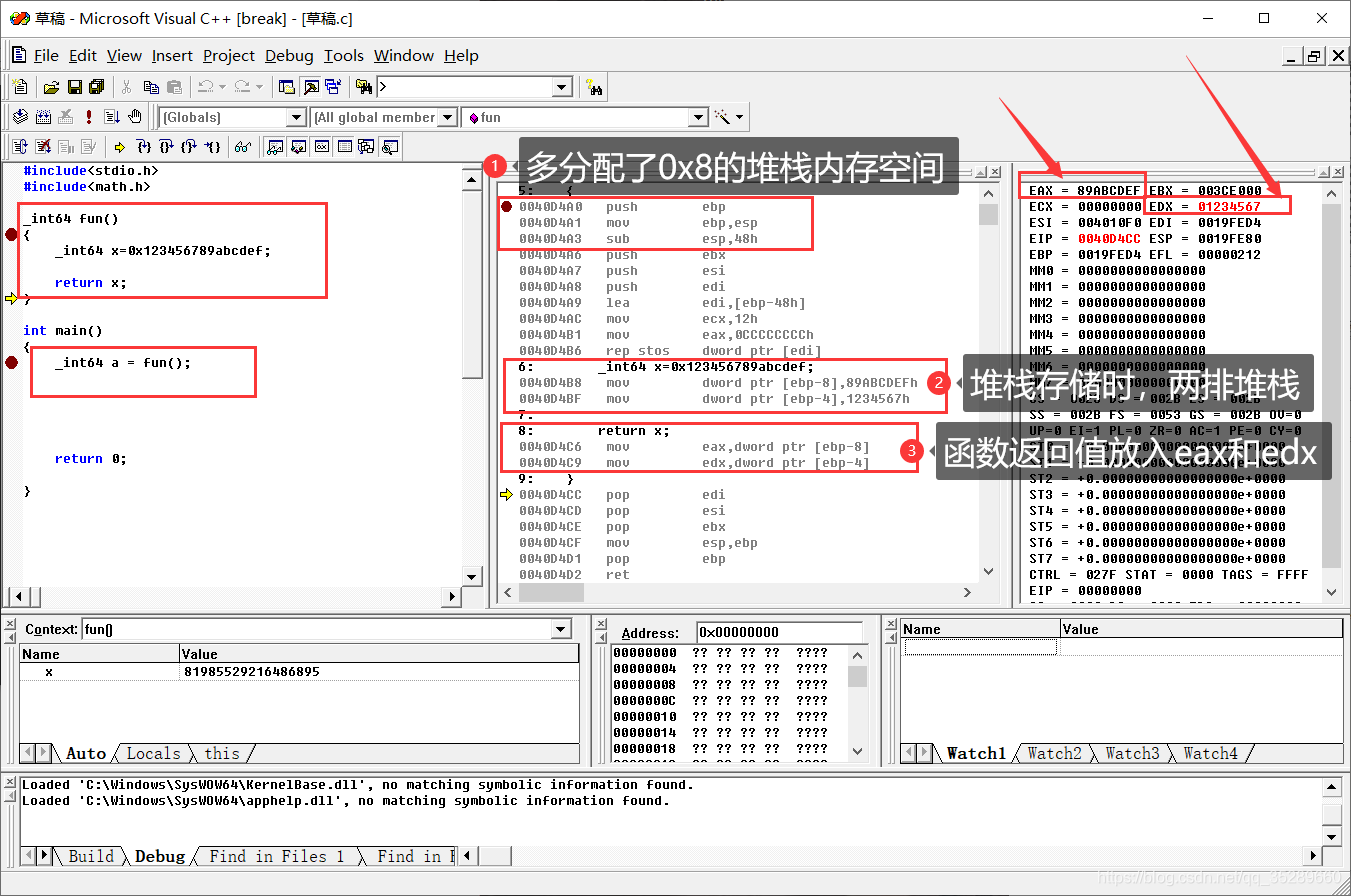Click the hand Insert/Remove Breakpoint icon
Screen dimensions: 1351x896
(135, 117)
